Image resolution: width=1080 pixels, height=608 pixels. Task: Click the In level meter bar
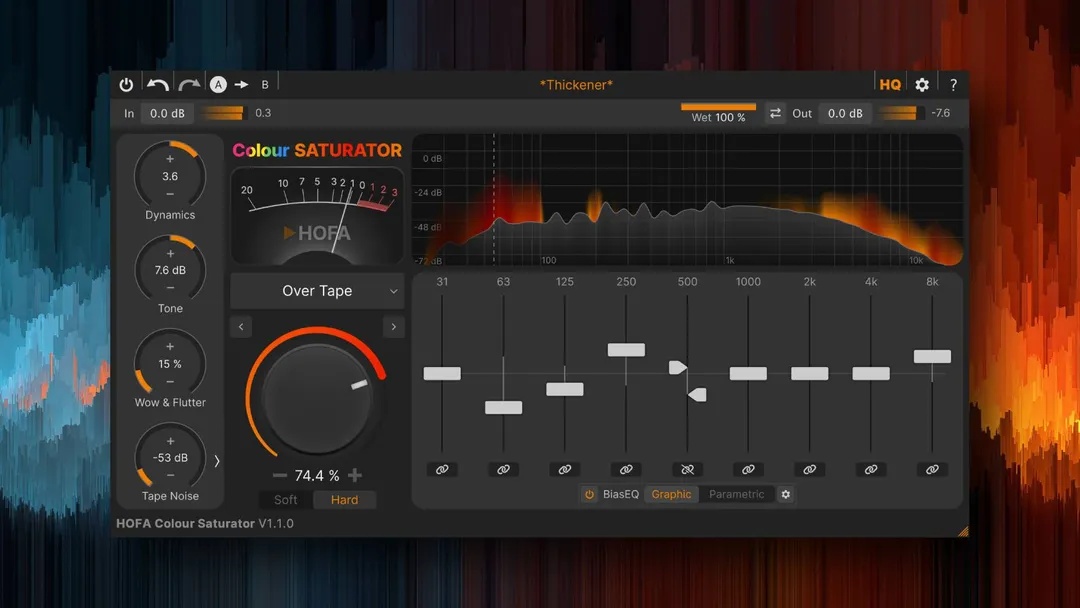coord(222,113)
